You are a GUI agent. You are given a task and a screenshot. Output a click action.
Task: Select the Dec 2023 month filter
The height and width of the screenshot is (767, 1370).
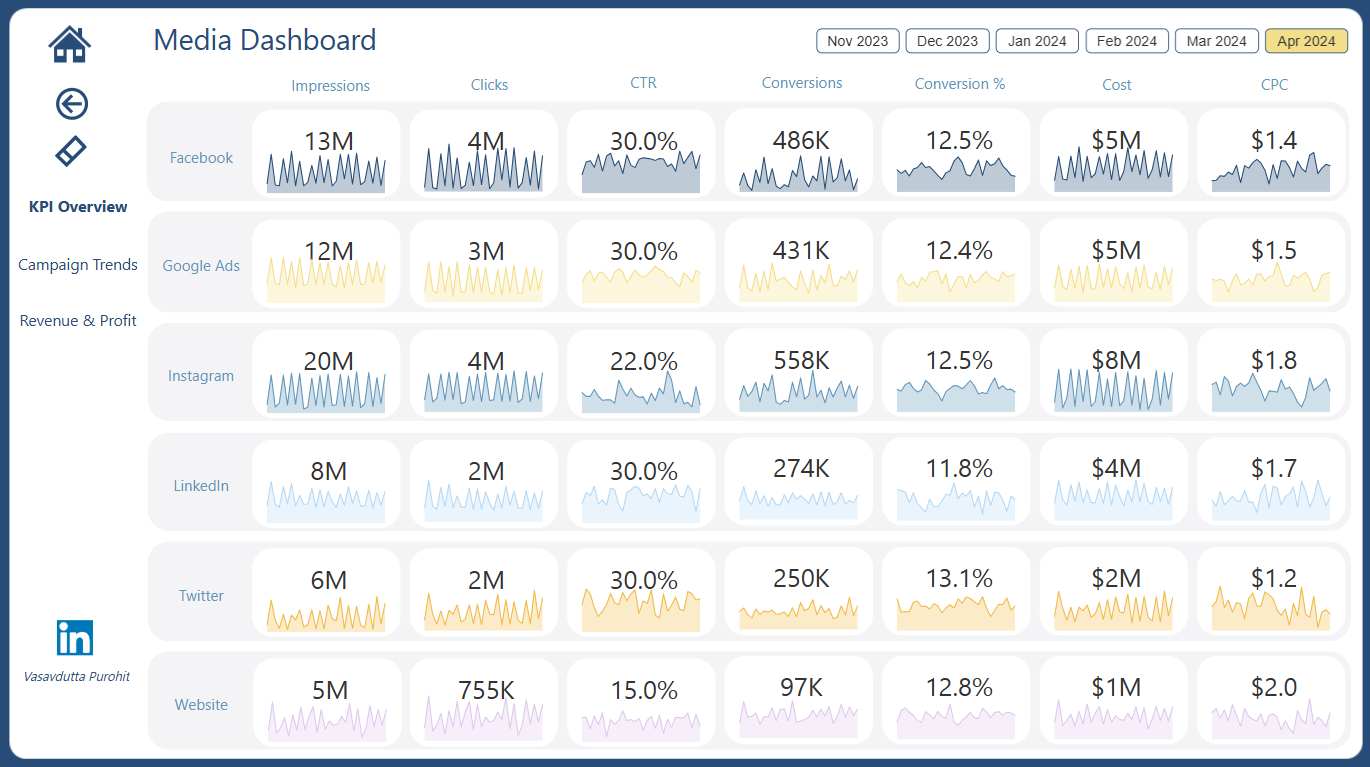947,41
